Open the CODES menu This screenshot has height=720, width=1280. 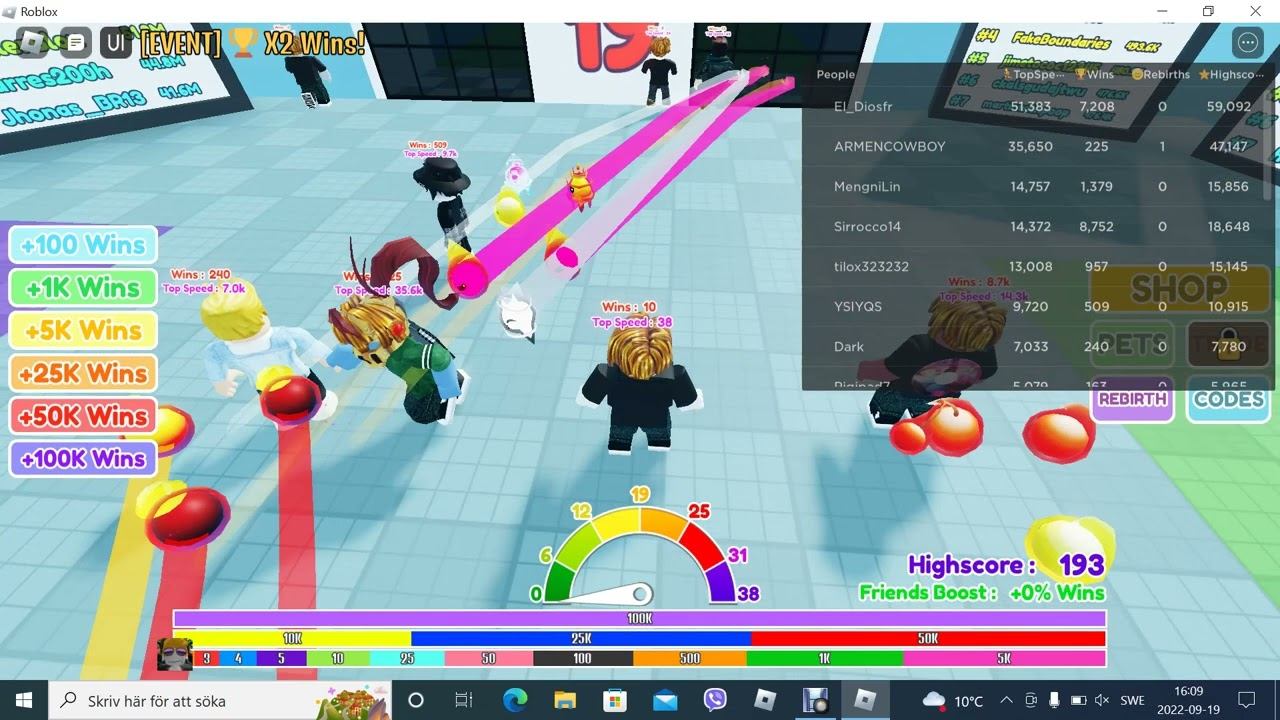(x=1229, y=399)
